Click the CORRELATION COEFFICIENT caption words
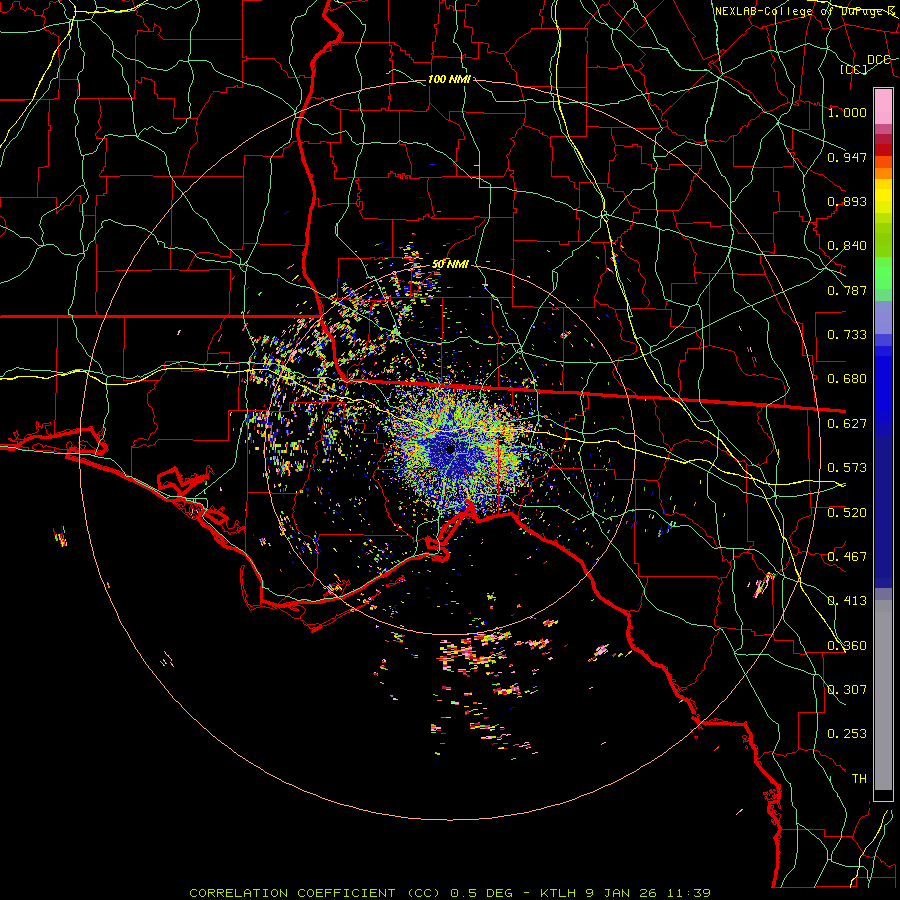900x900 pixels. [293, 893]
